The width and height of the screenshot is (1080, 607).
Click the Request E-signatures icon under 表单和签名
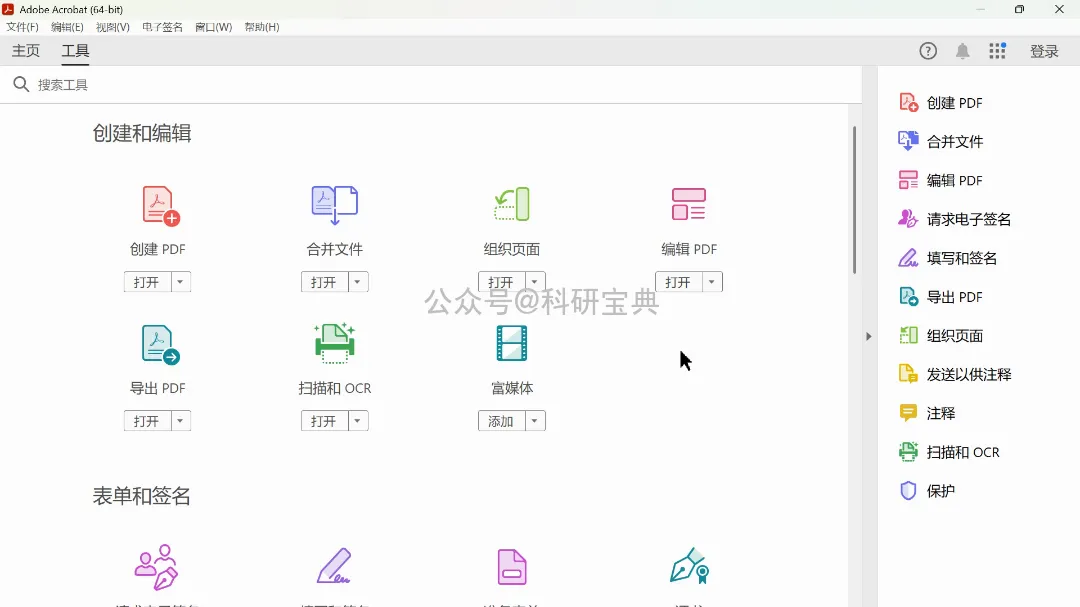(x=156, y=567)
